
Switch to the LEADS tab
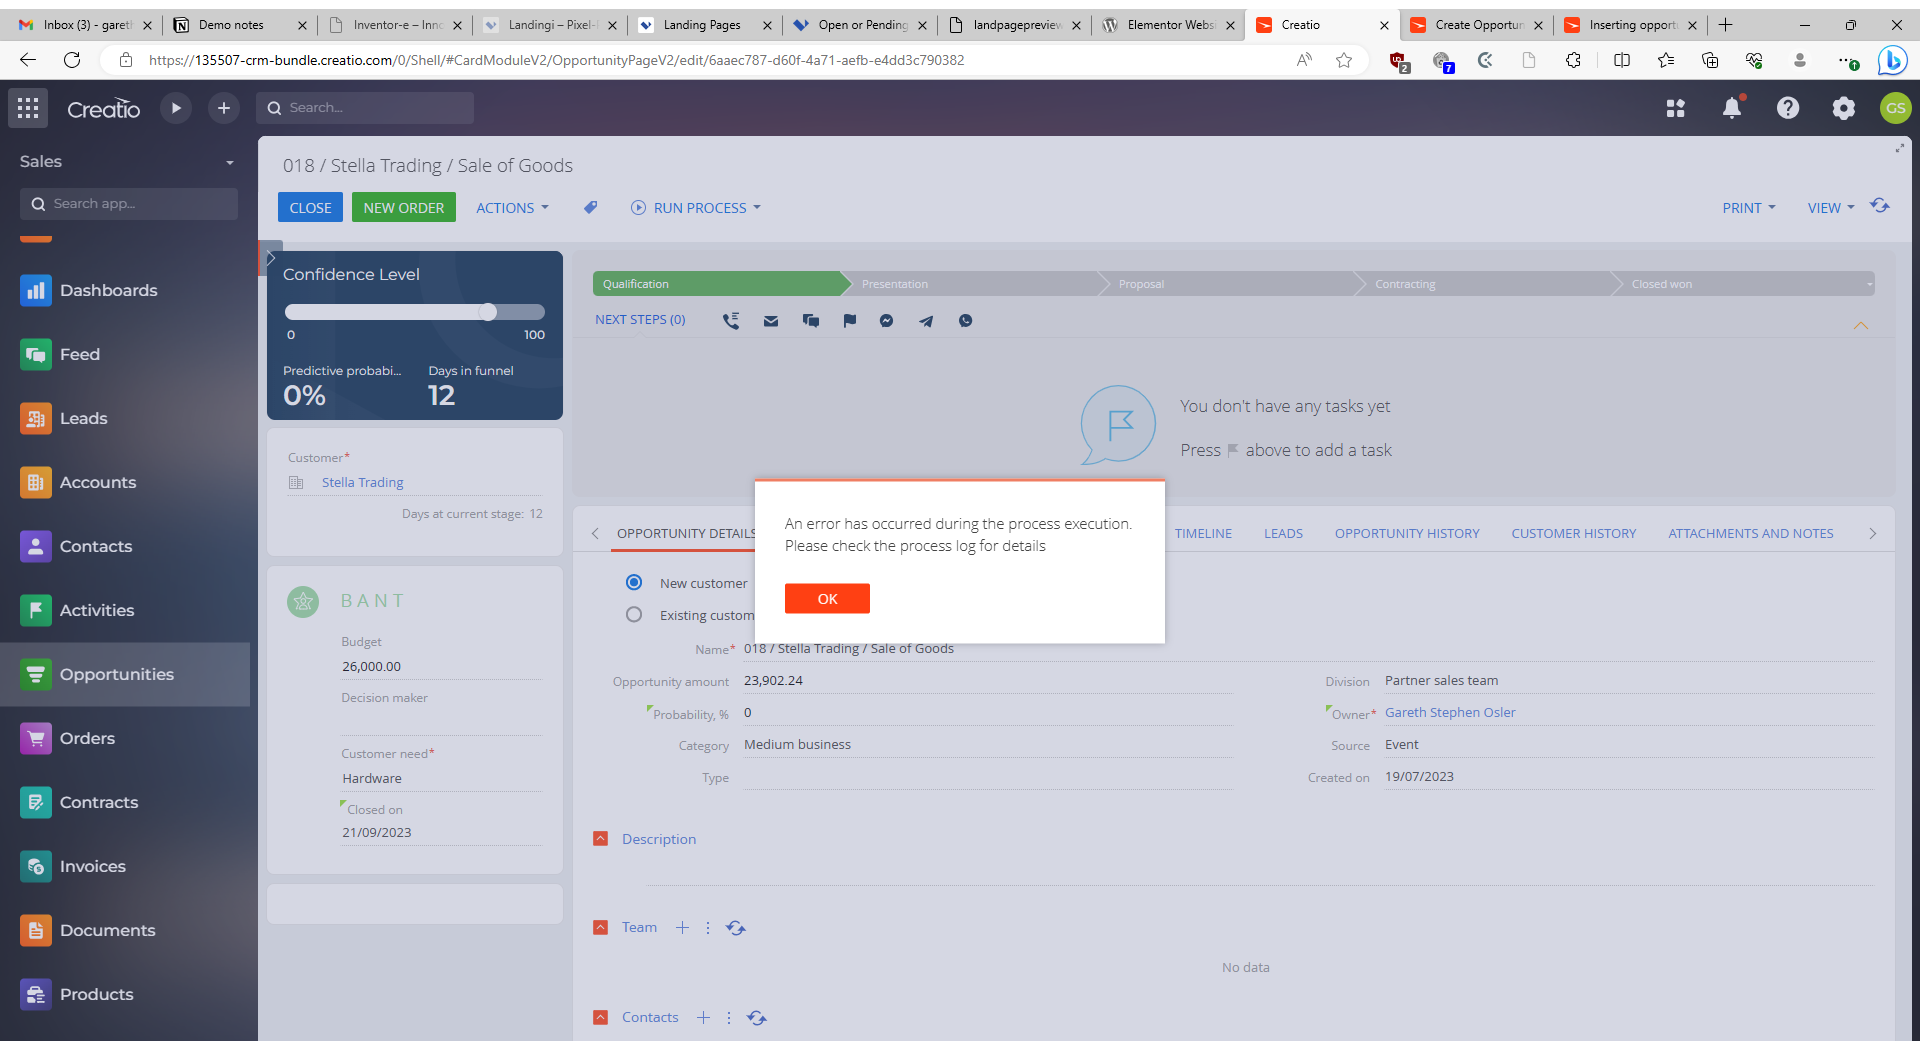point(1283,534)
